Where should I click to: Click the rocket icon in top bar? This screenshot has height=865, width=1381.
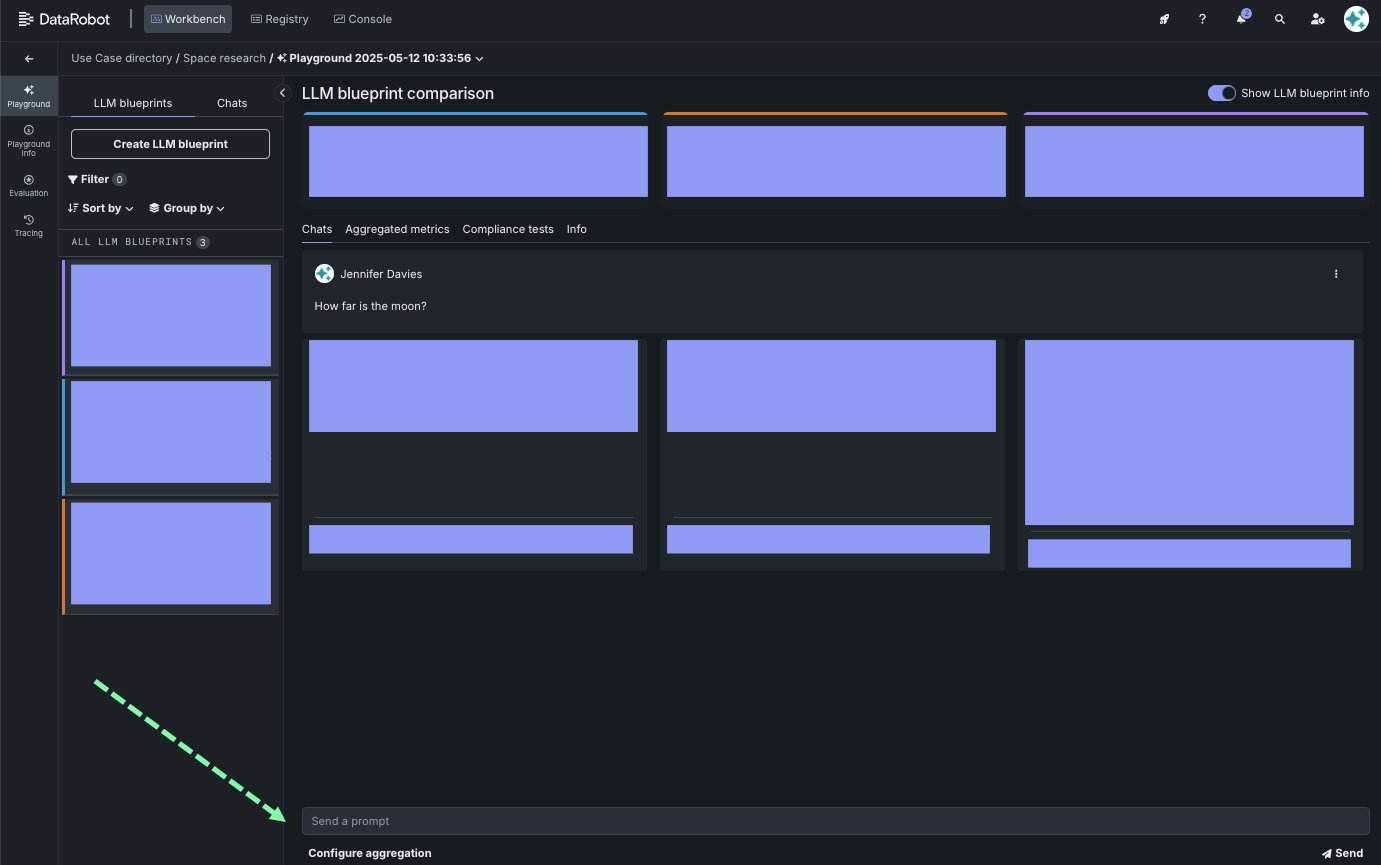pyautogui.click(x=1164, y=19)
